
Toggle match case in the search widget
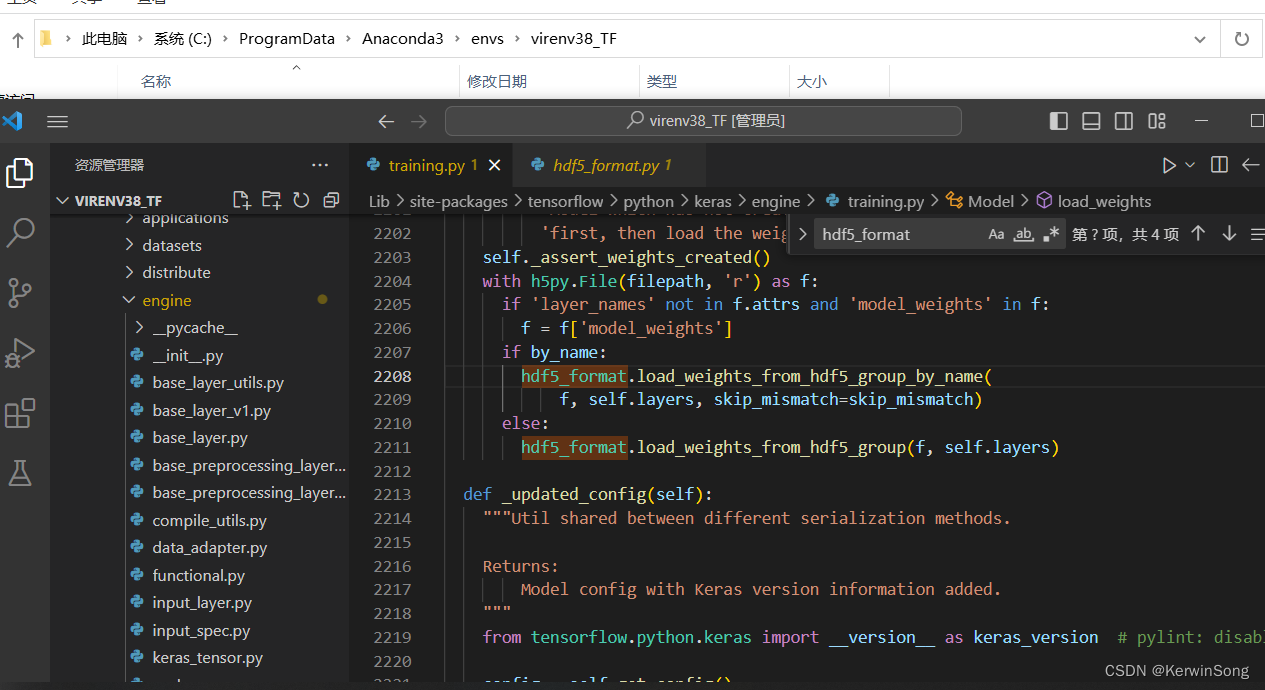click(x=996, y=233)
